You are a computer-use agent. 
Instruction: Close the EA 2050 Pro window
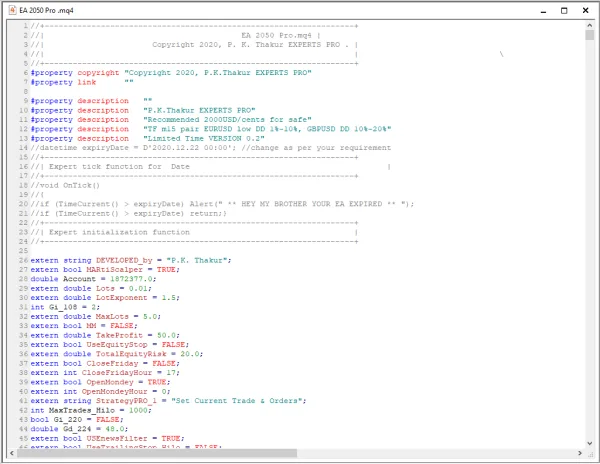pos(585,11)
